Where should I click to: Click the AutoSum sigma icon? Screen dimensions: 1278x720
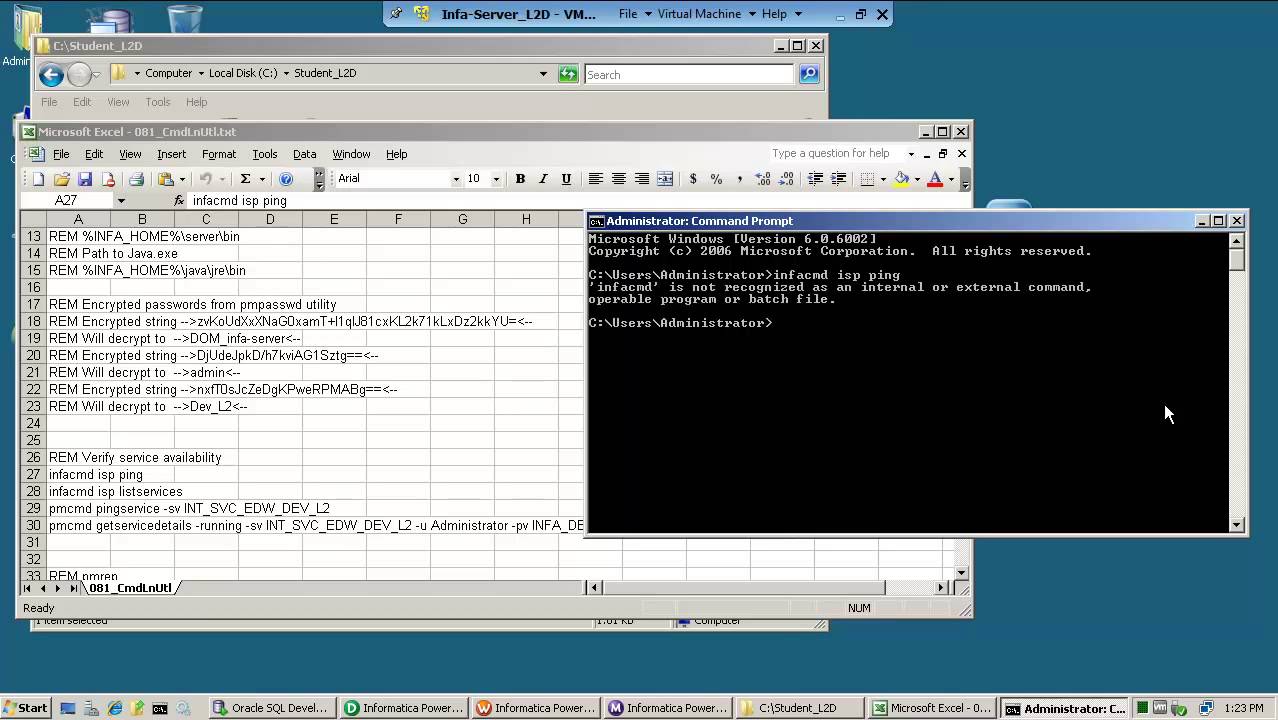[x=245, y=179]
